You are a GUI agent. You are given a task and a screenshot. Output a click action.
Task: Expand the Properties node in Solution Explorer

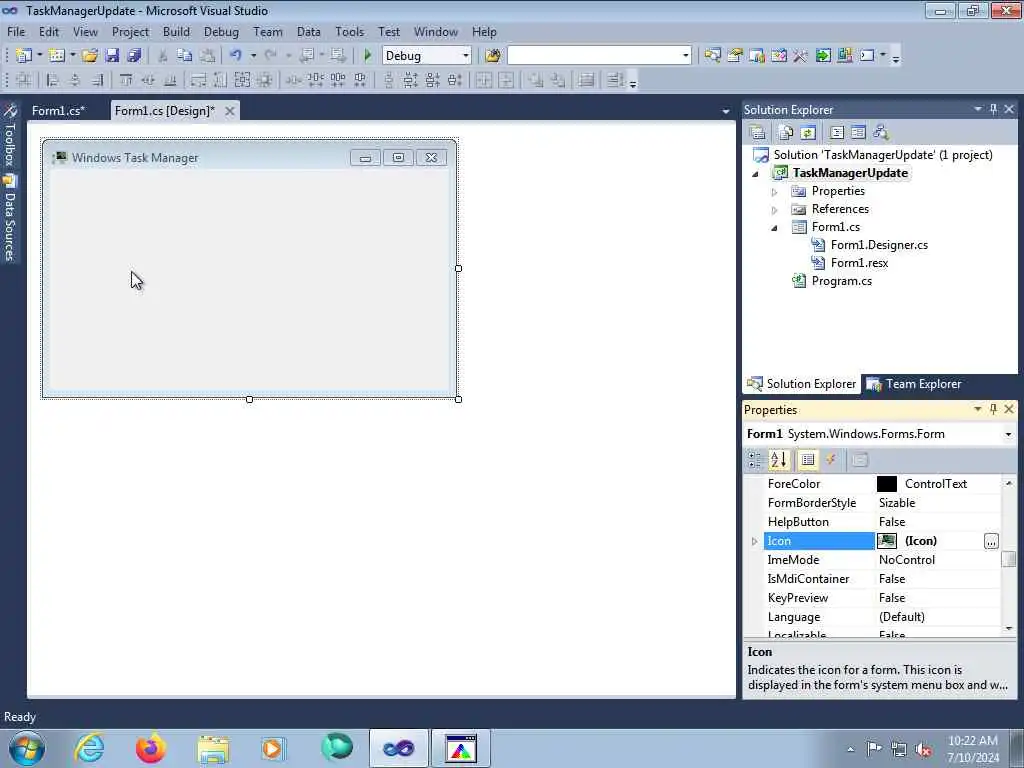[x=775, y=192]
